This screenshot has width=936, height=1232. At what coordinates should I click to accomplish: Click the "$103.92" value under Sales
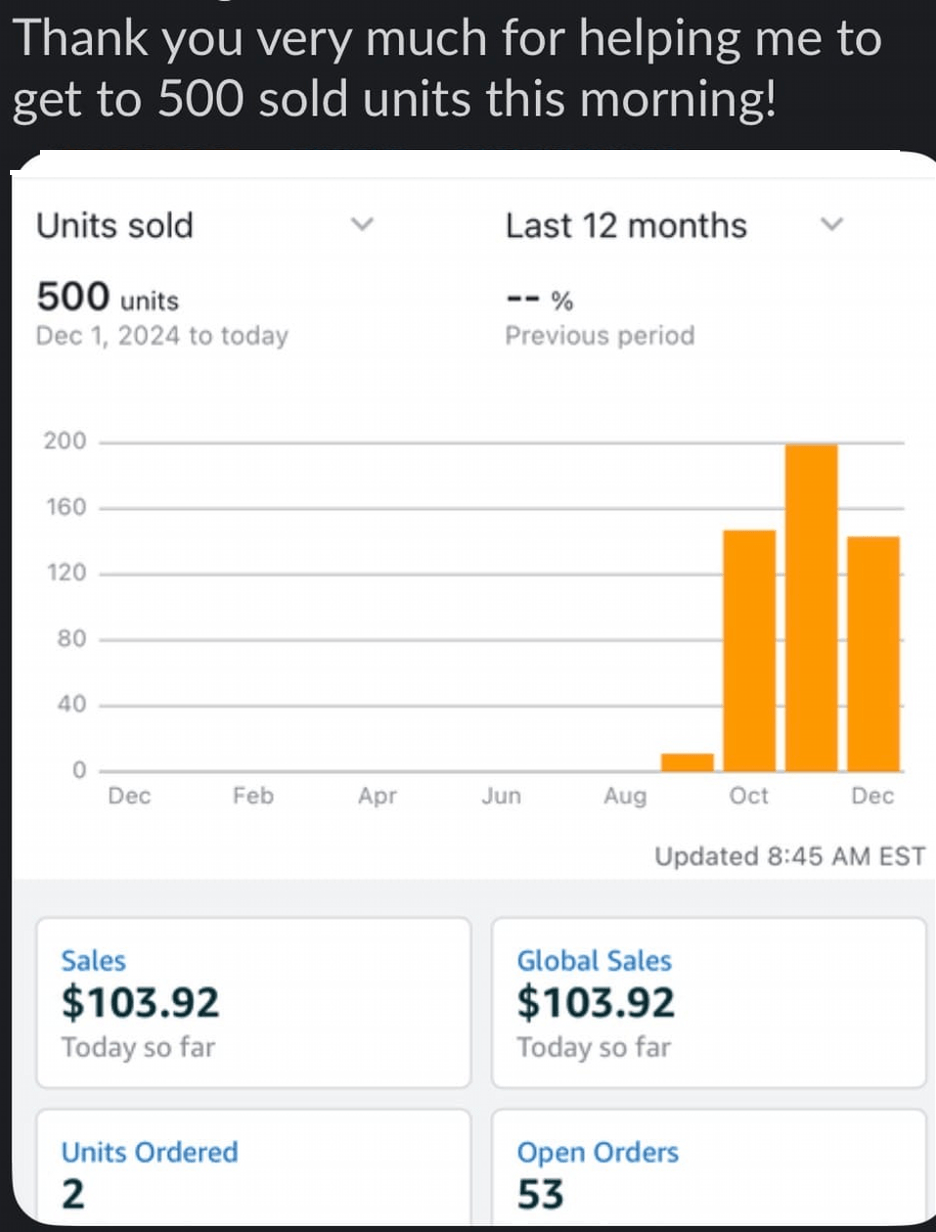click(140, 1002)
